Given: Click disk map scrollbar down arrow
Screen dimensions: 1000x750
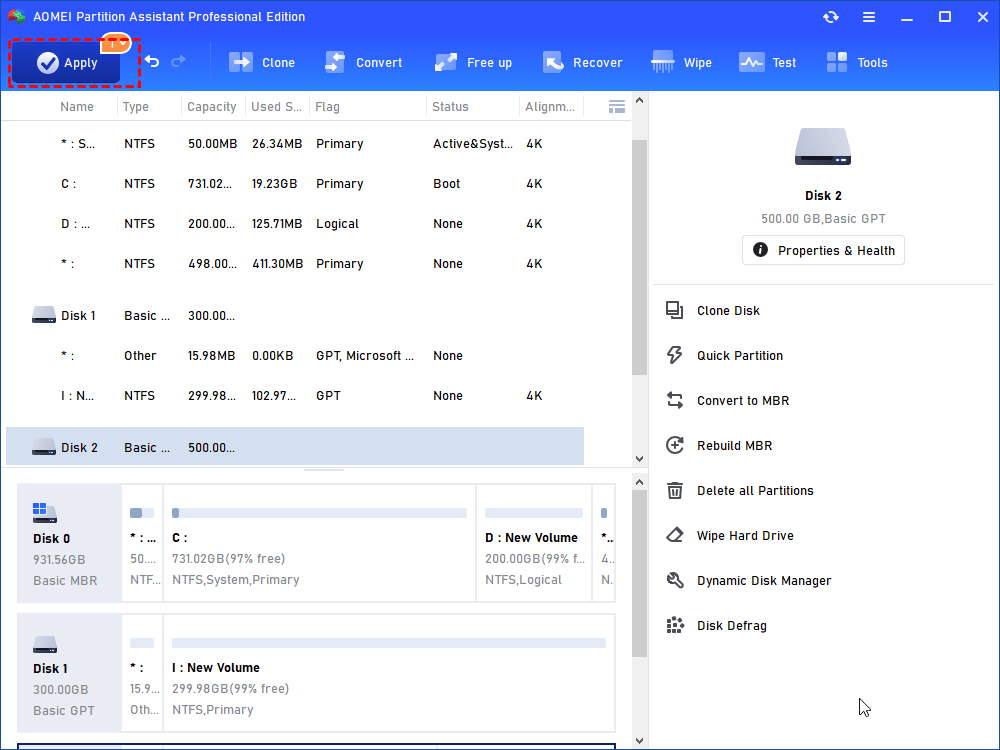Looking at the screenshot, I should [639, 740].
